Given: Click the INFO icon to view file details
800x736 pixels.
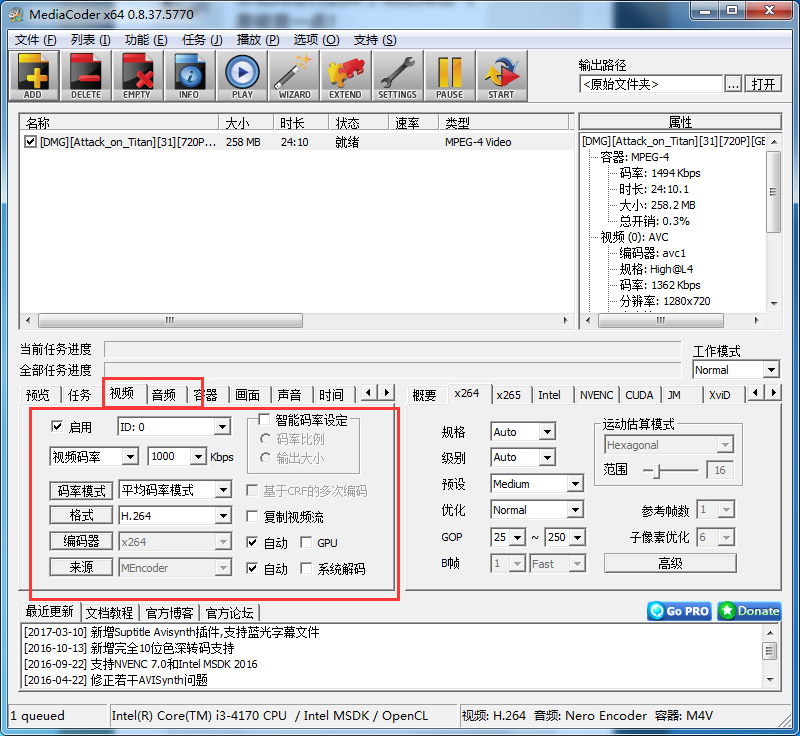Looking at the screenshot, I should point(189,75).
